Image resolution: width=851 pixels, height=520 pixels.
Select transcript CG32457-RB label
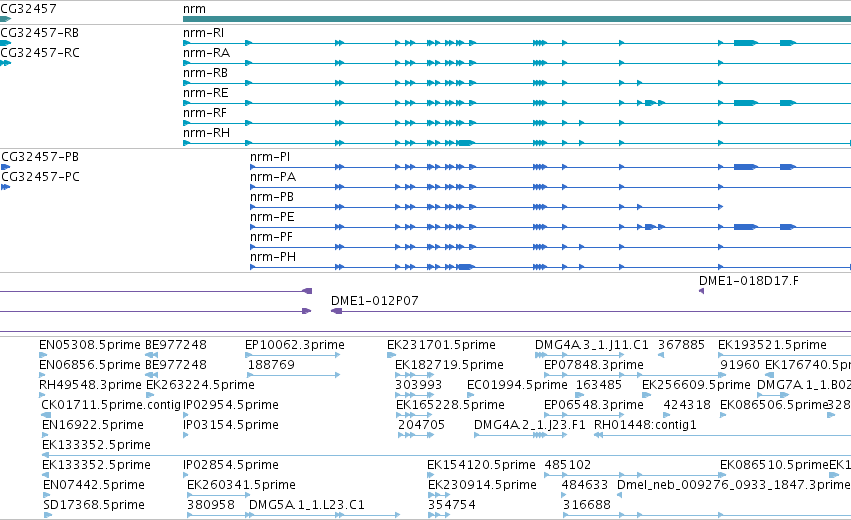coord(40,33)
